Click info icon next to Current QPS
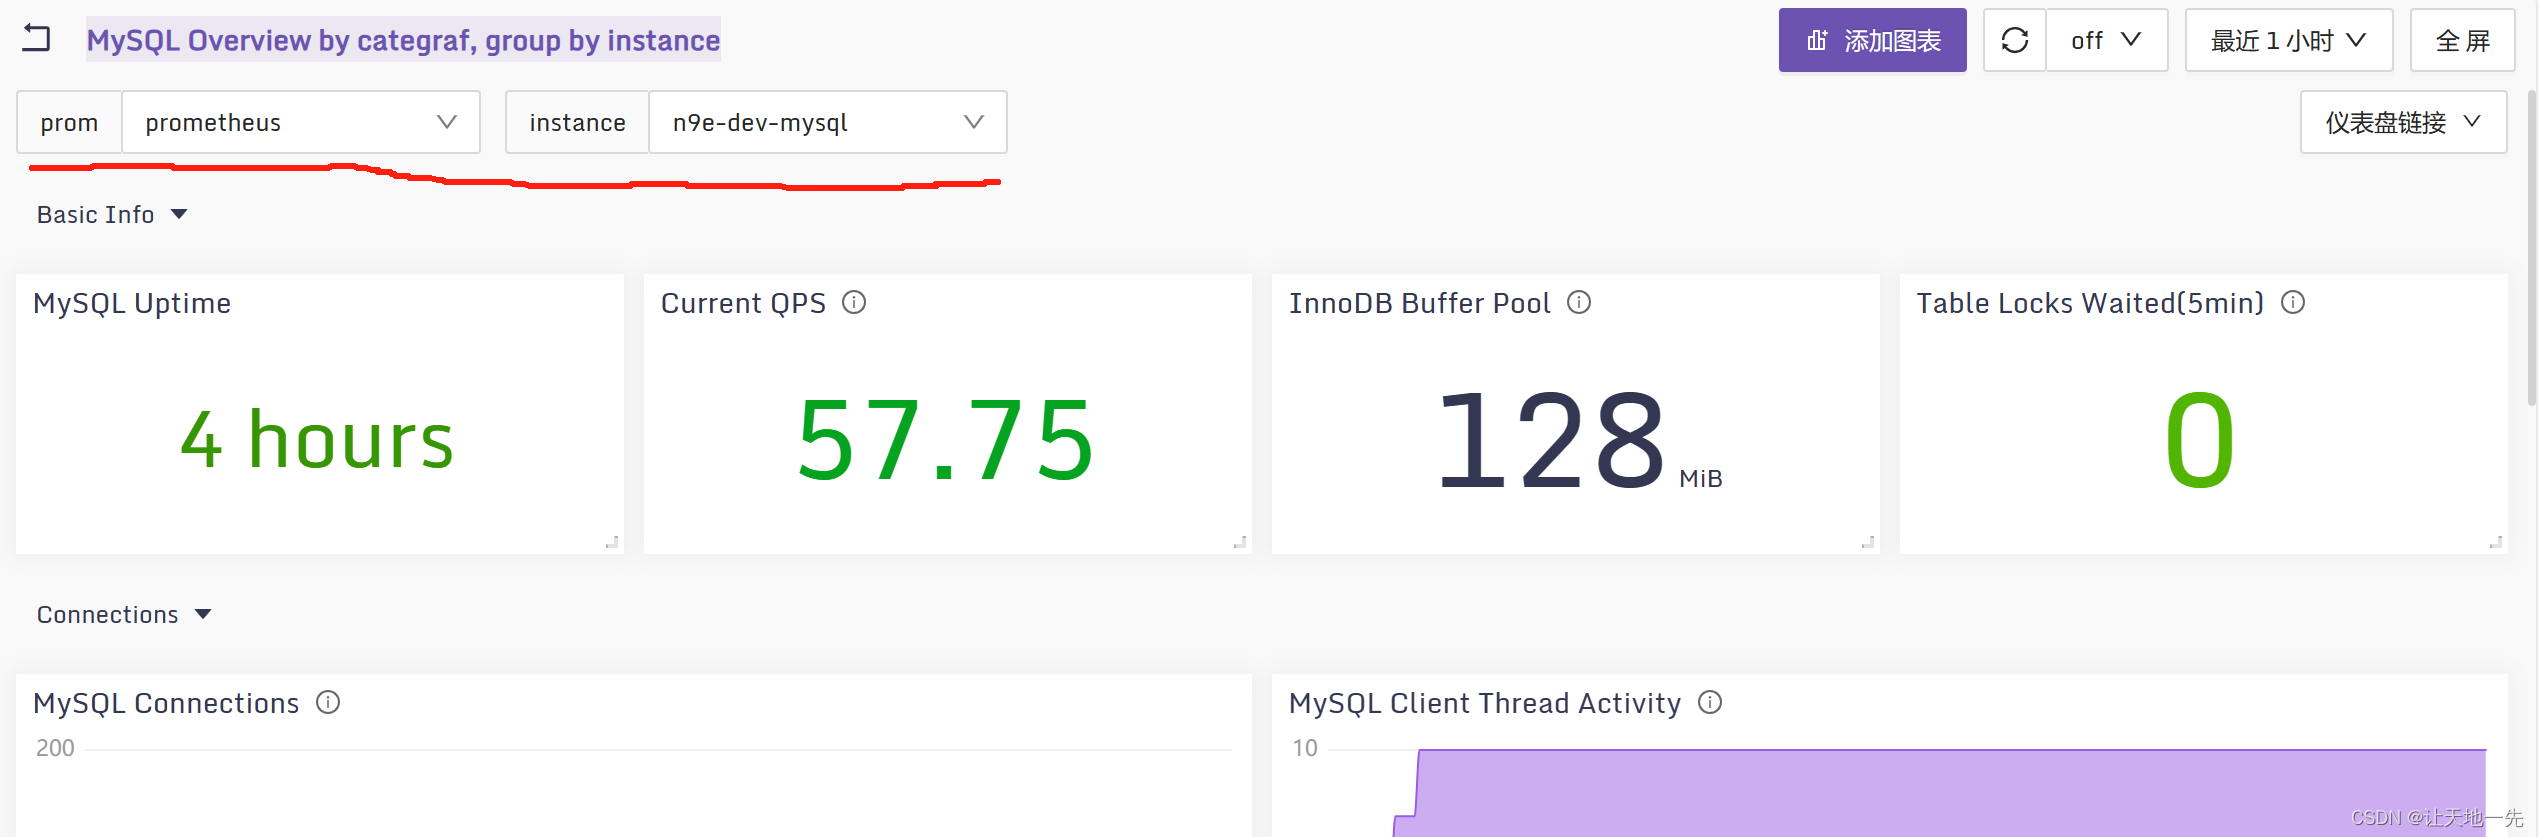 tap(853, 302)
